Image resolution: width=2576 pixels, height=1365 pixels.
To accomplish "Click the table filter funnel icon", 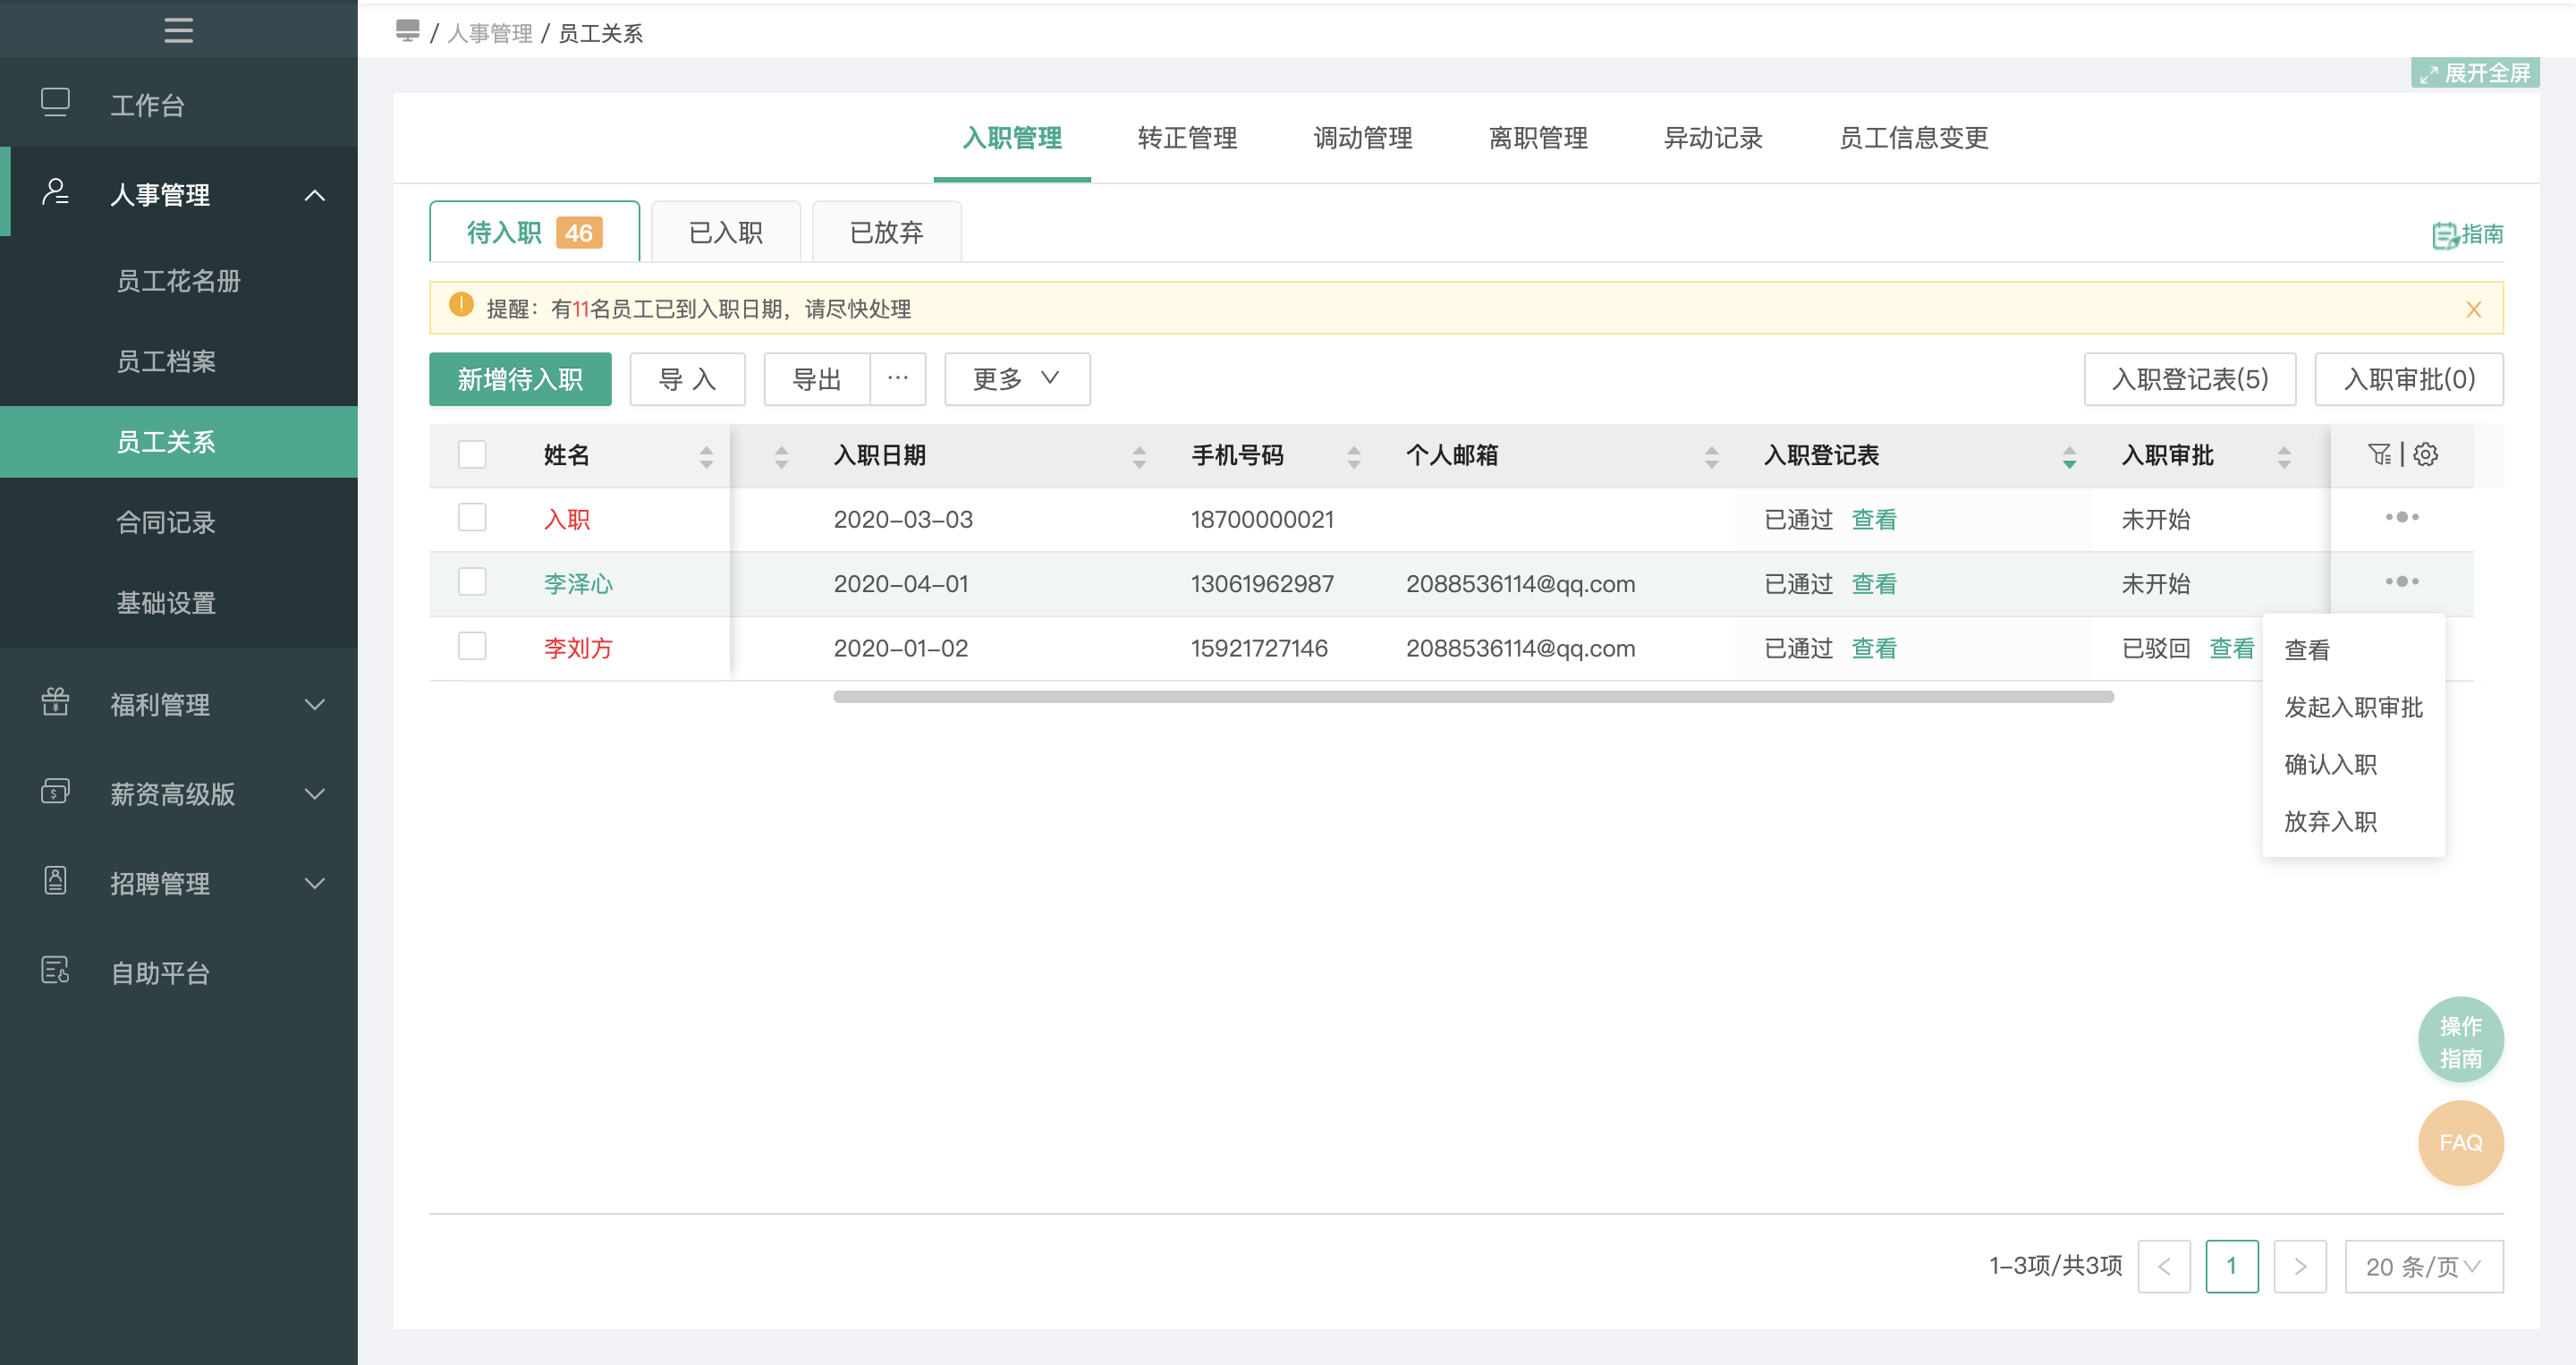I will [2379, 455].
